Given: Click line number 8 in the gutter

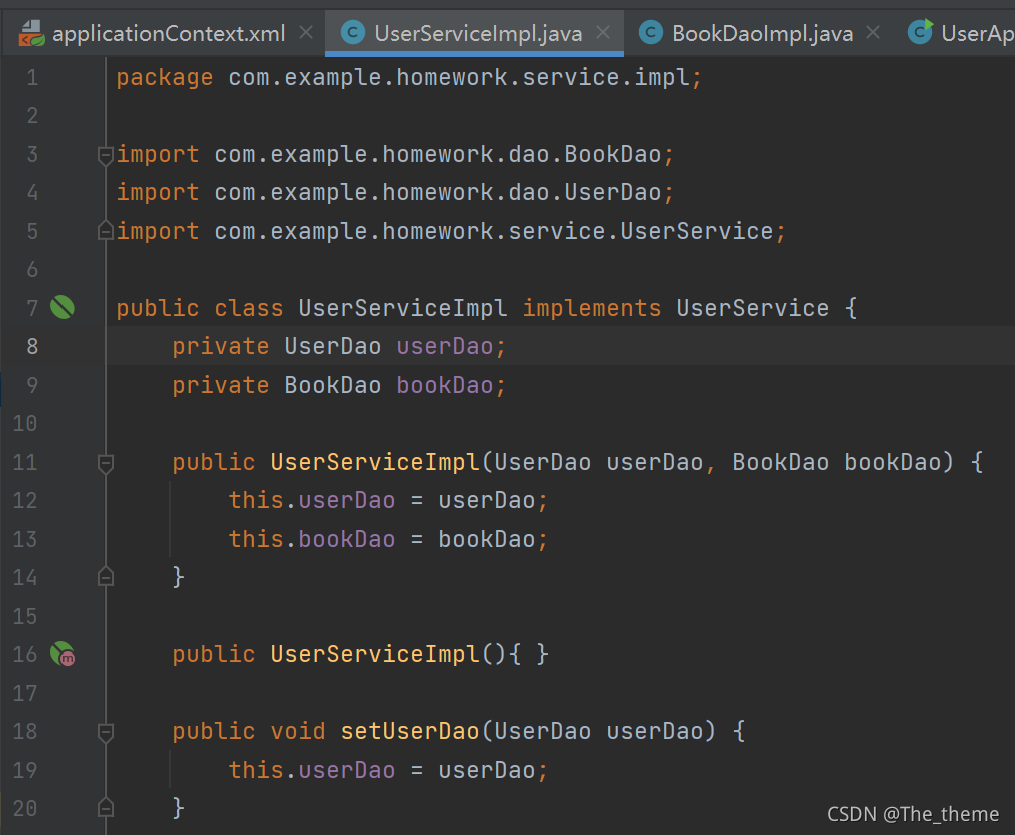Looking at the screenshot, I should tap(32, 346).
